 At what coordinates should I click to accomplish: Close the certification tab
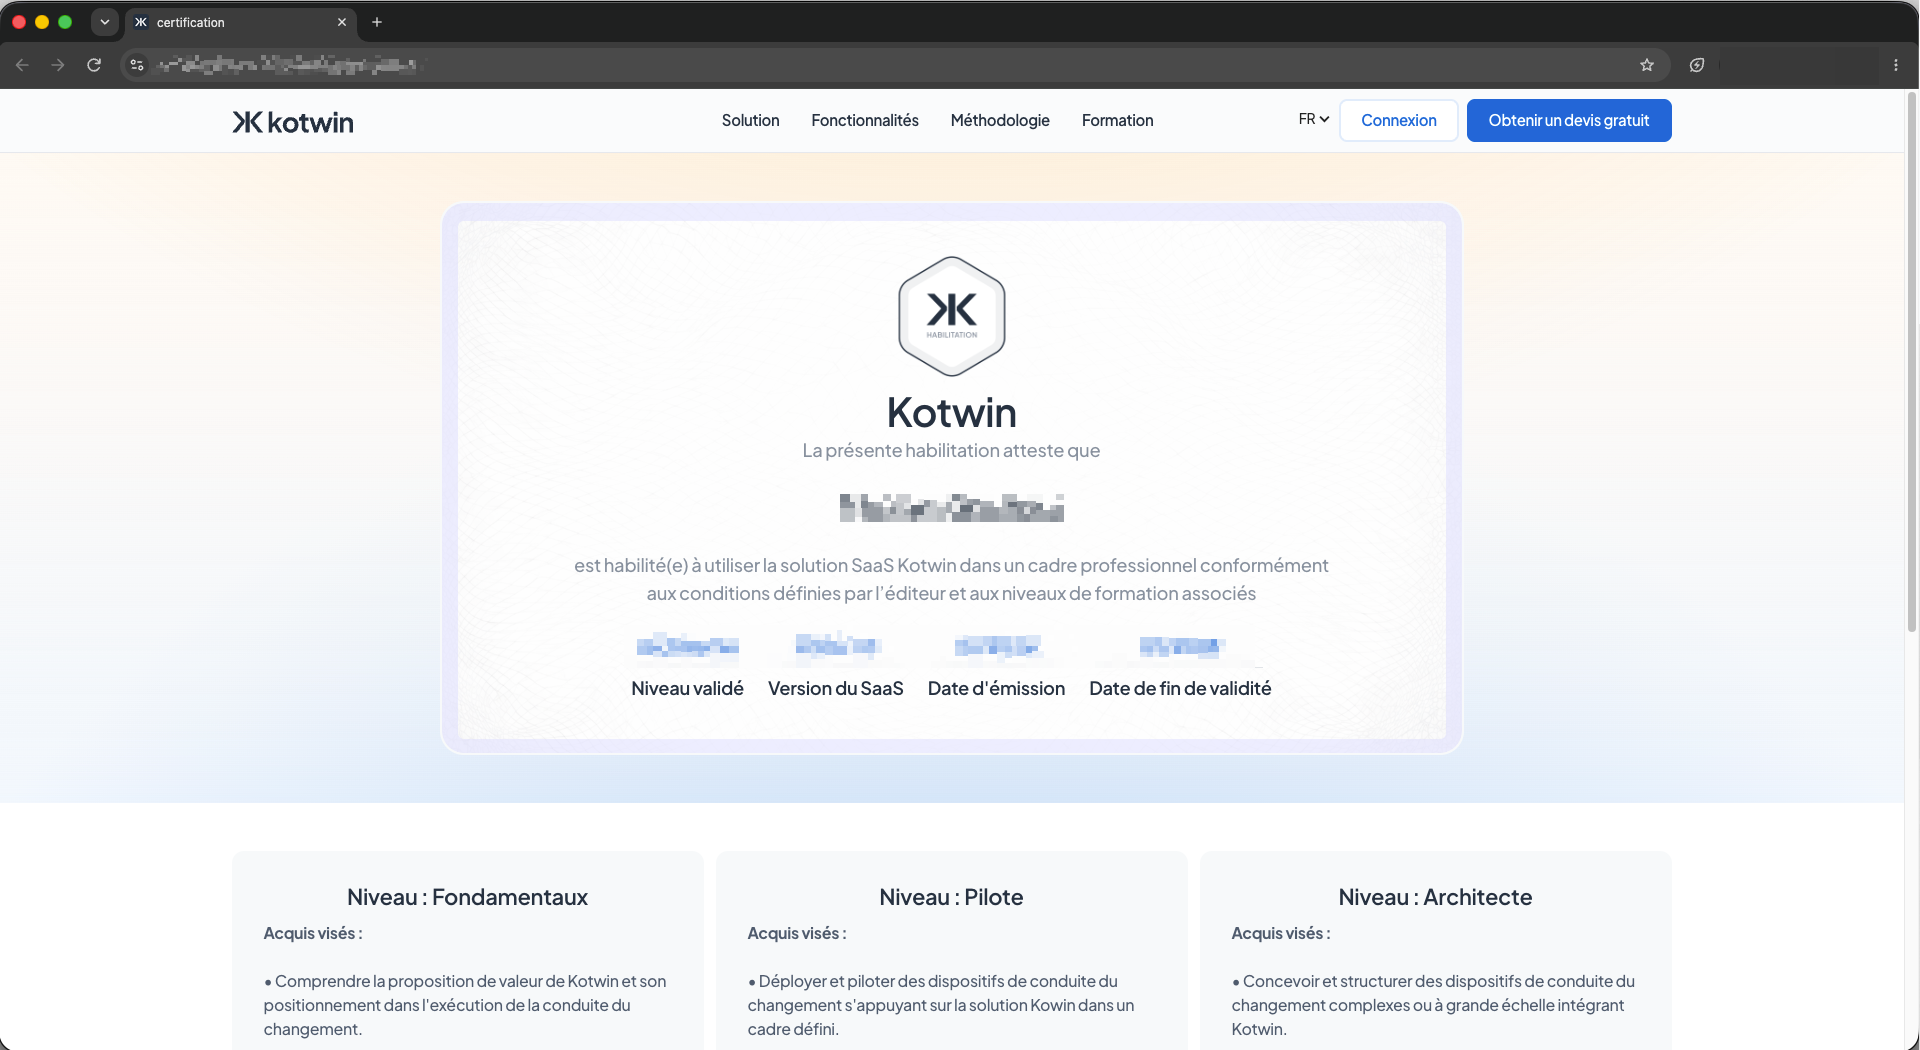(x=342, y=22)
